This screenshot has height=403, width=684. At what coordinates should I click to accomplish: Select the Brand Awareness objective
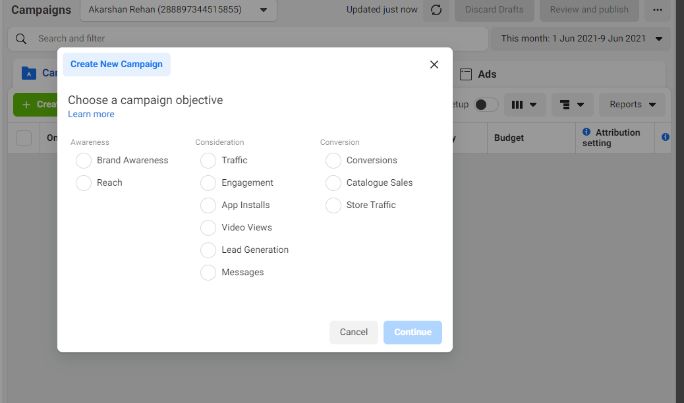coord(84,160)
